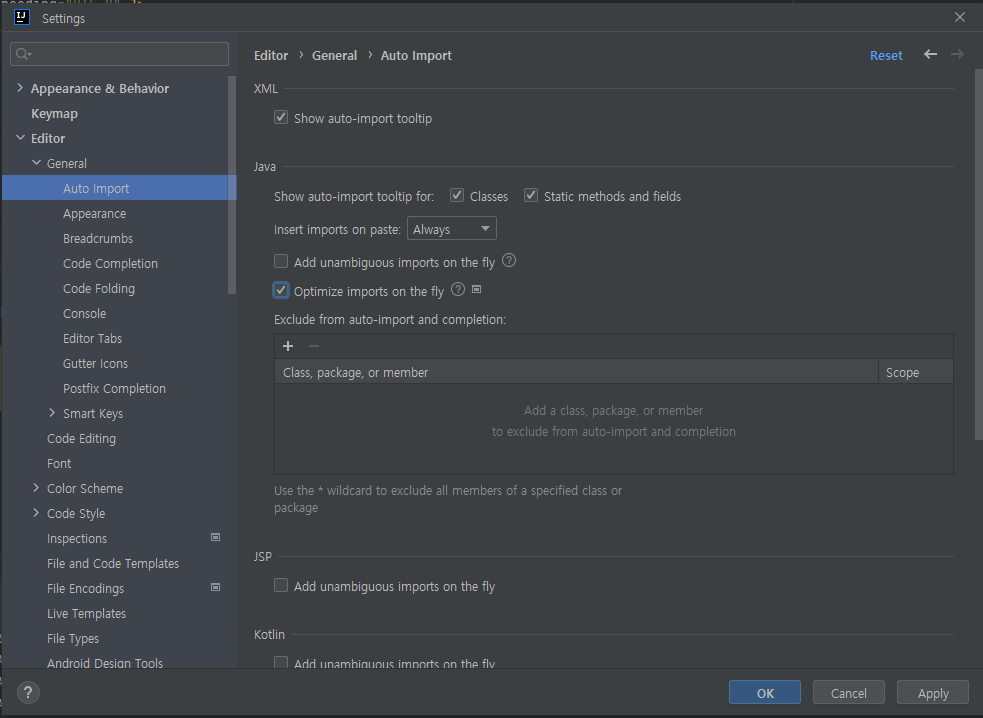The image size is (983, 718).
Task: Open the Insert imports on paste dropdown
Action: click(451, 228)
